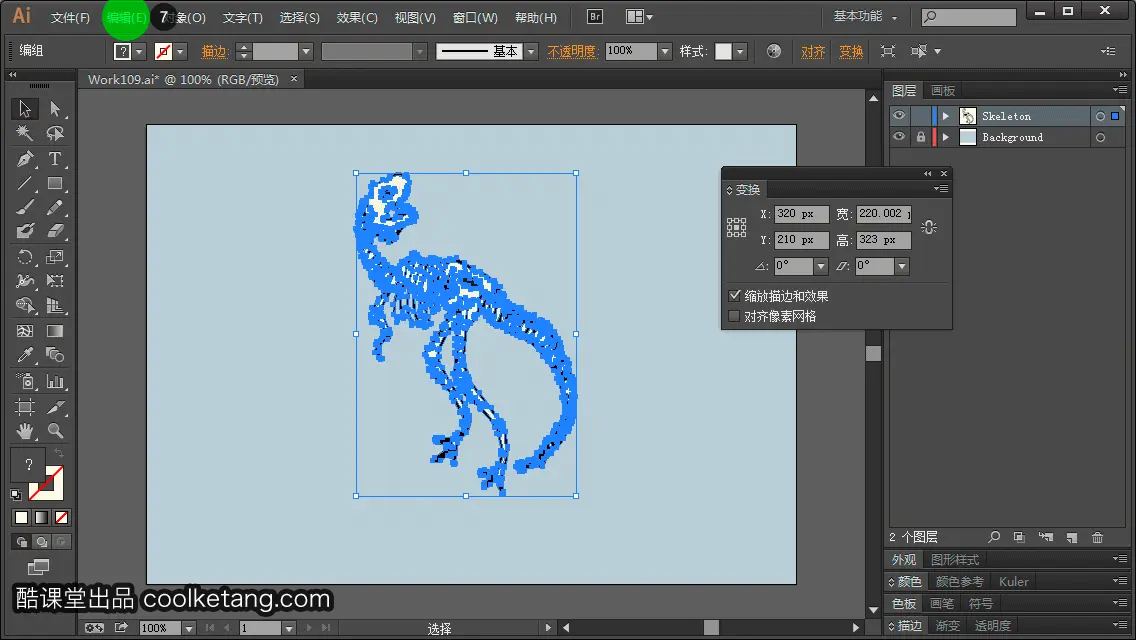
Task: Click the 不透明度 link
Action: pyautogui.click(x=572, y=51)
